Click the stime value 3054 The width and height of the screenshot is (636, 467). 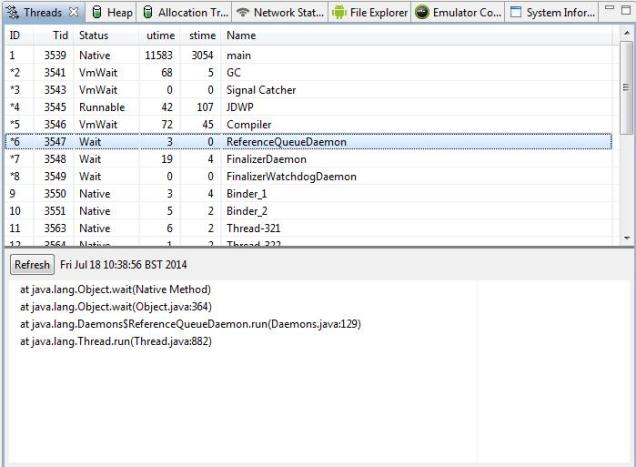coord(202,55)
